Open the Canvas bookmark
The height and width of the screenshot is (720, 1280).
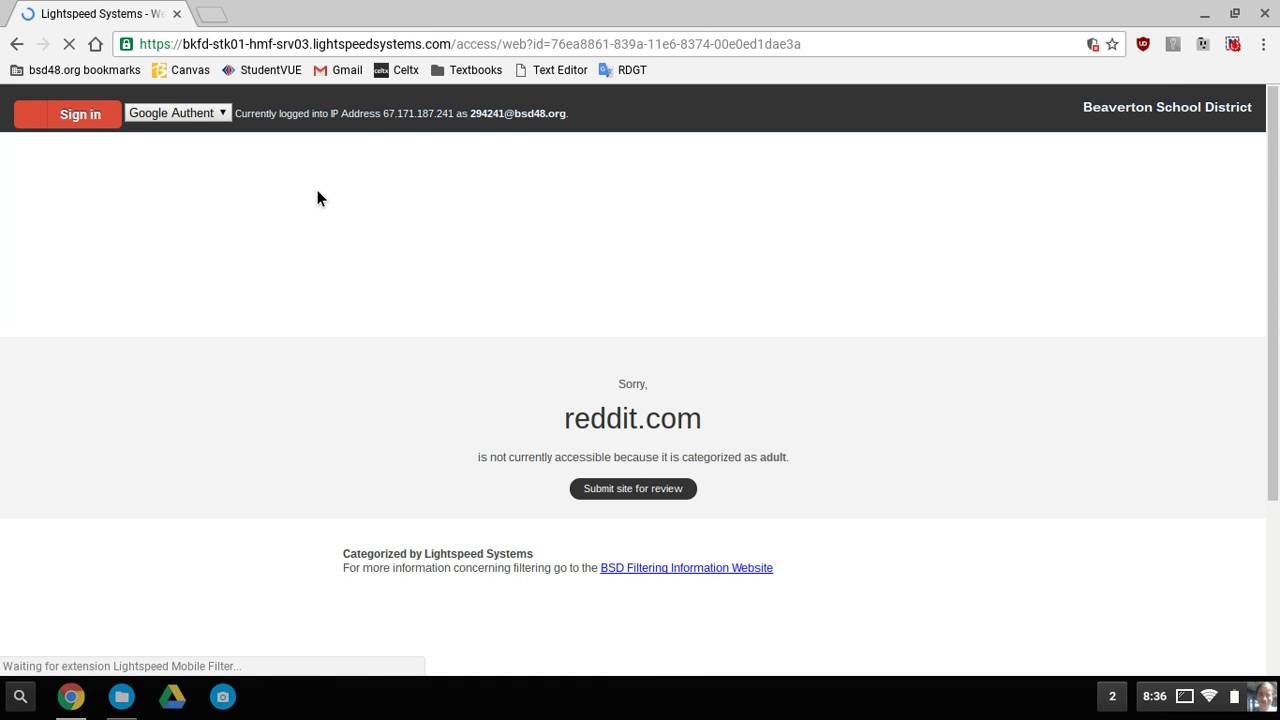pos(181,70)
